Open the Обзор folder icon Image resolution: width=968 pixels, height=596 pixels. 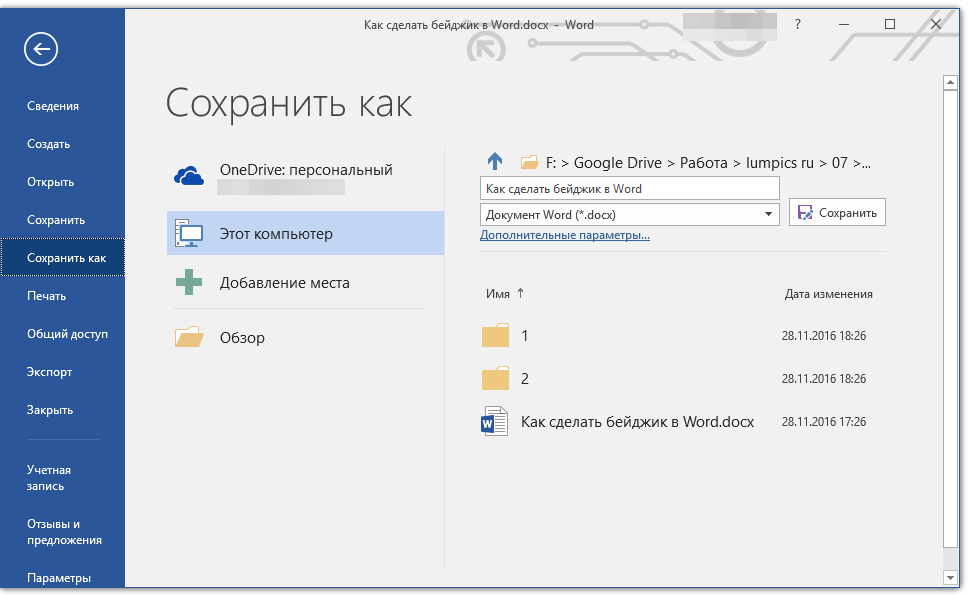coord(189,337)
